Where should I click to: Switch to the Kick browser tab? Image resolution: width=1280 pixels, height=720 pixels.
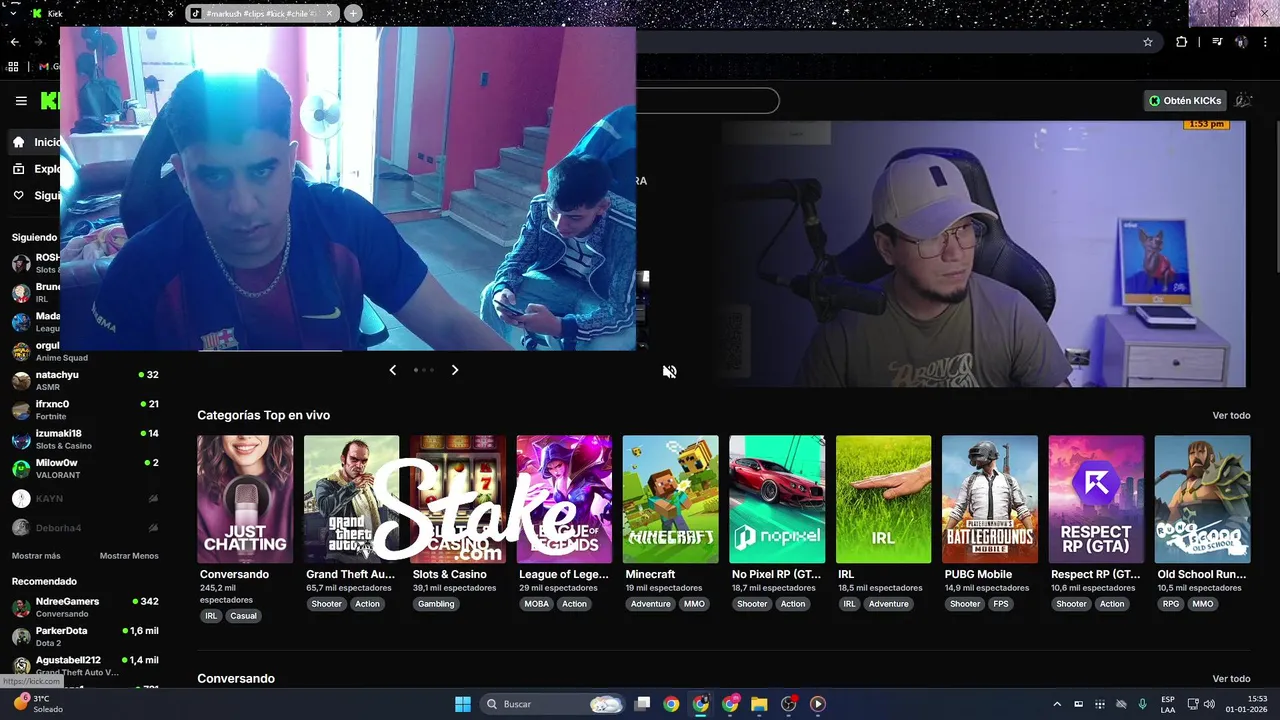click(x=100, y=13)
